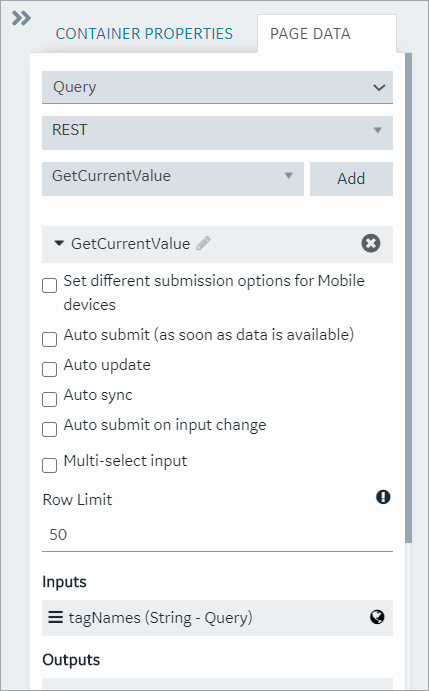Edit GetCurrentValue name with pencil icon

tap(203, 243)
